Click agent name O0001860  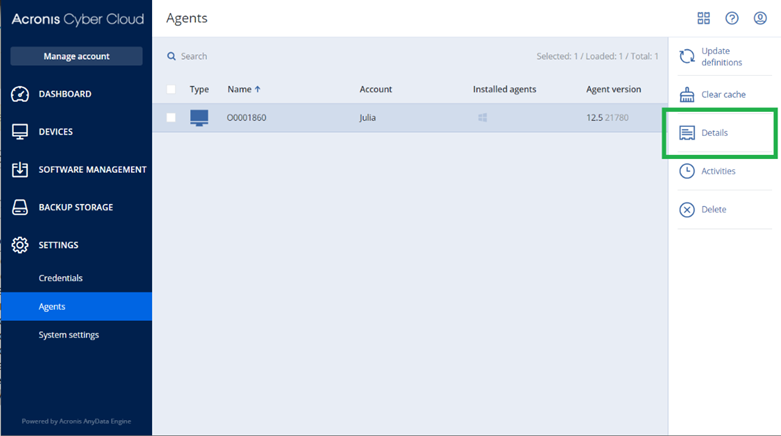tap(247, 118)
